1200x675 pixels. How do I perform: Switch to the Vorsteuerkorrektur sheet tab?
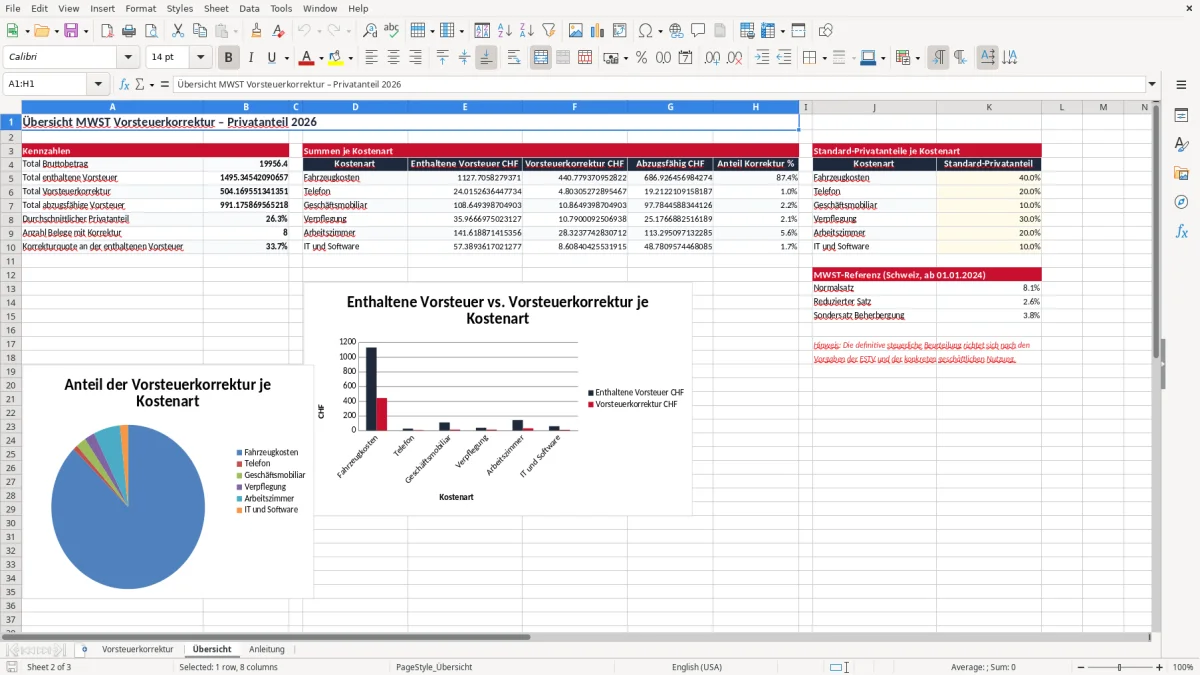[137, 649]
